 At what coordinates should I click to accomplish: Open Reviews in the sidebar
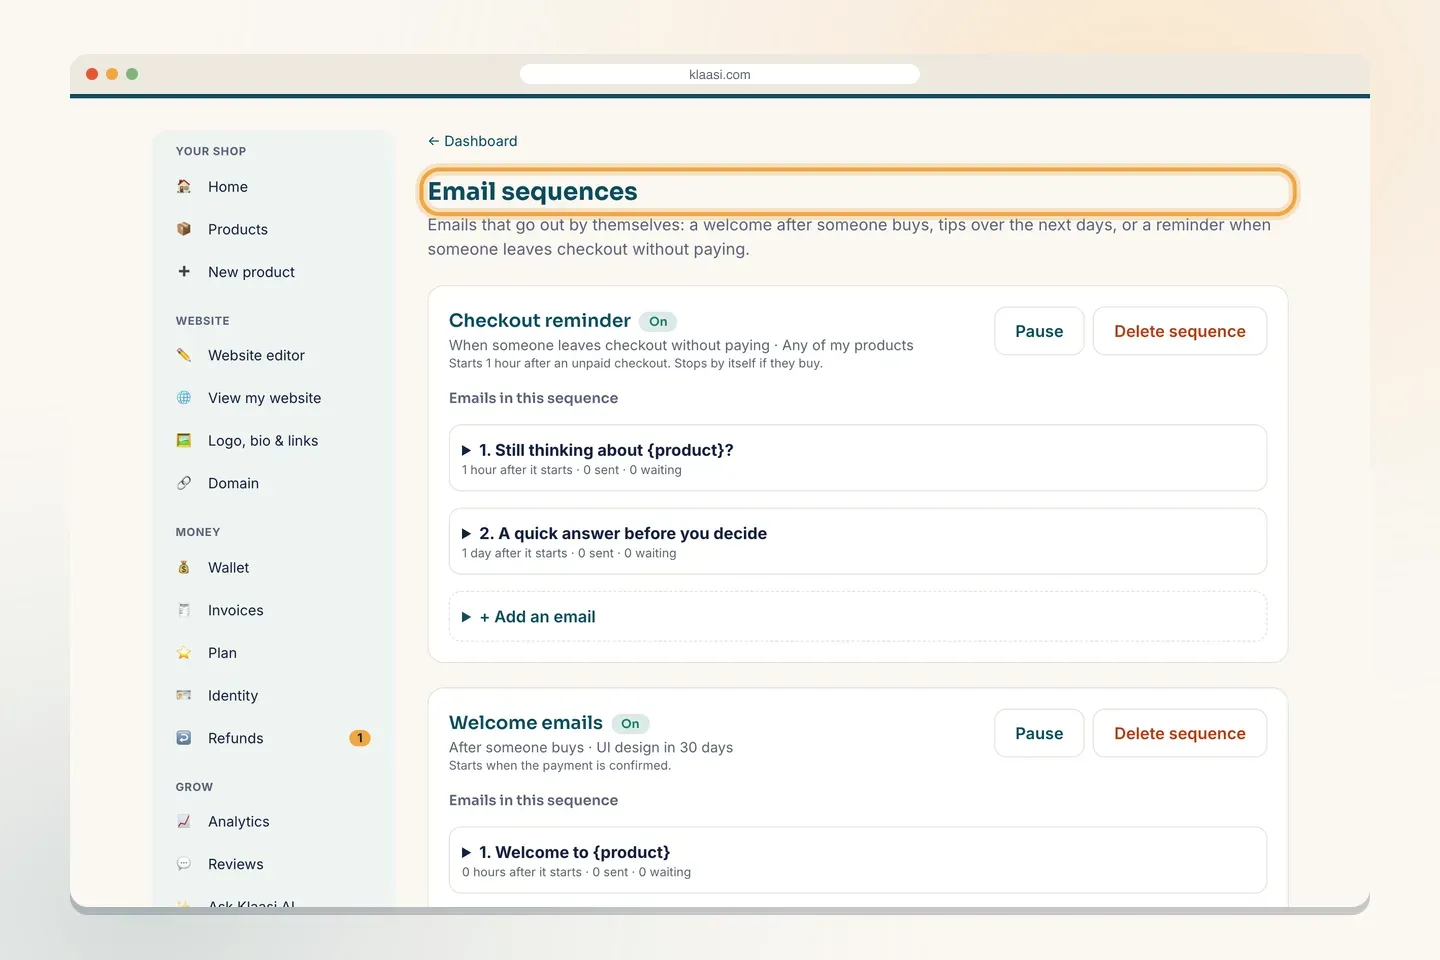click(x=274, y=864)
